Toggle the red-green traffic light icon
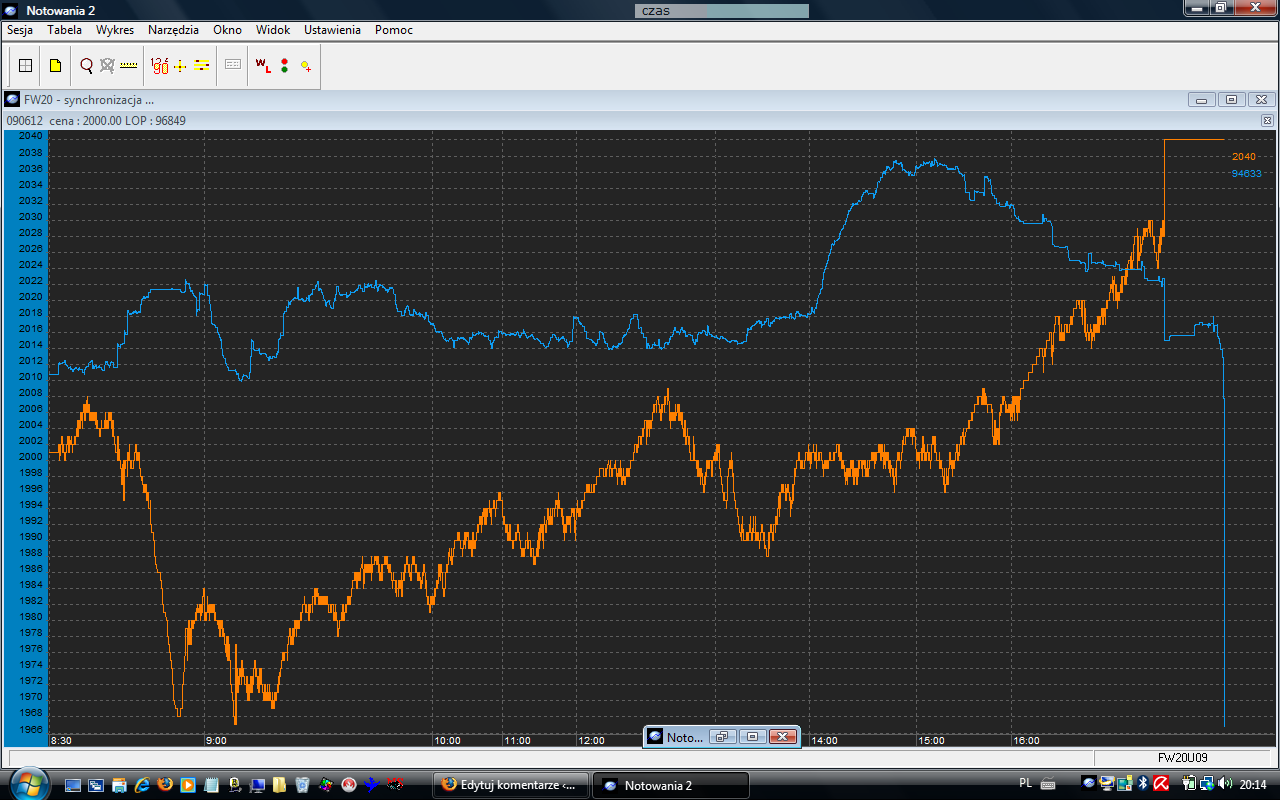This screenshot has height=800, width=1280. (284, 66)
